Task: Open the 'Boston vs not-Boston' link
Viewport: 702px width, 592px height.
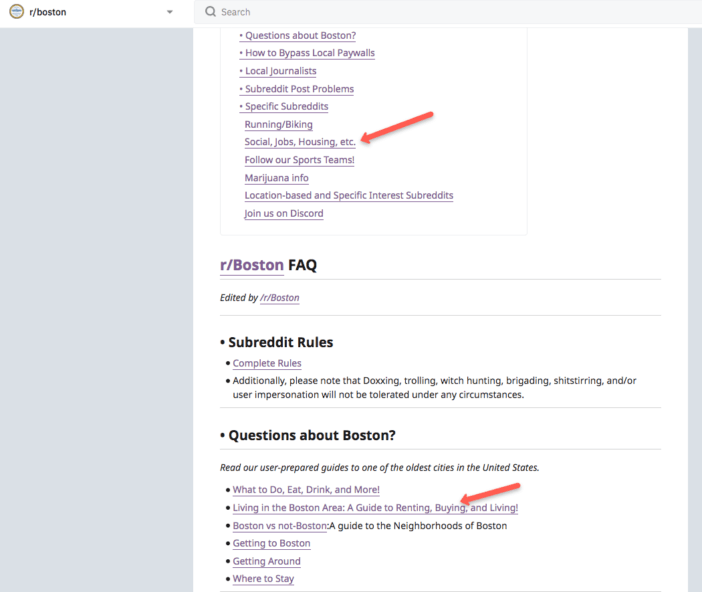Action: pyautogui.click(x=281, y=525)
